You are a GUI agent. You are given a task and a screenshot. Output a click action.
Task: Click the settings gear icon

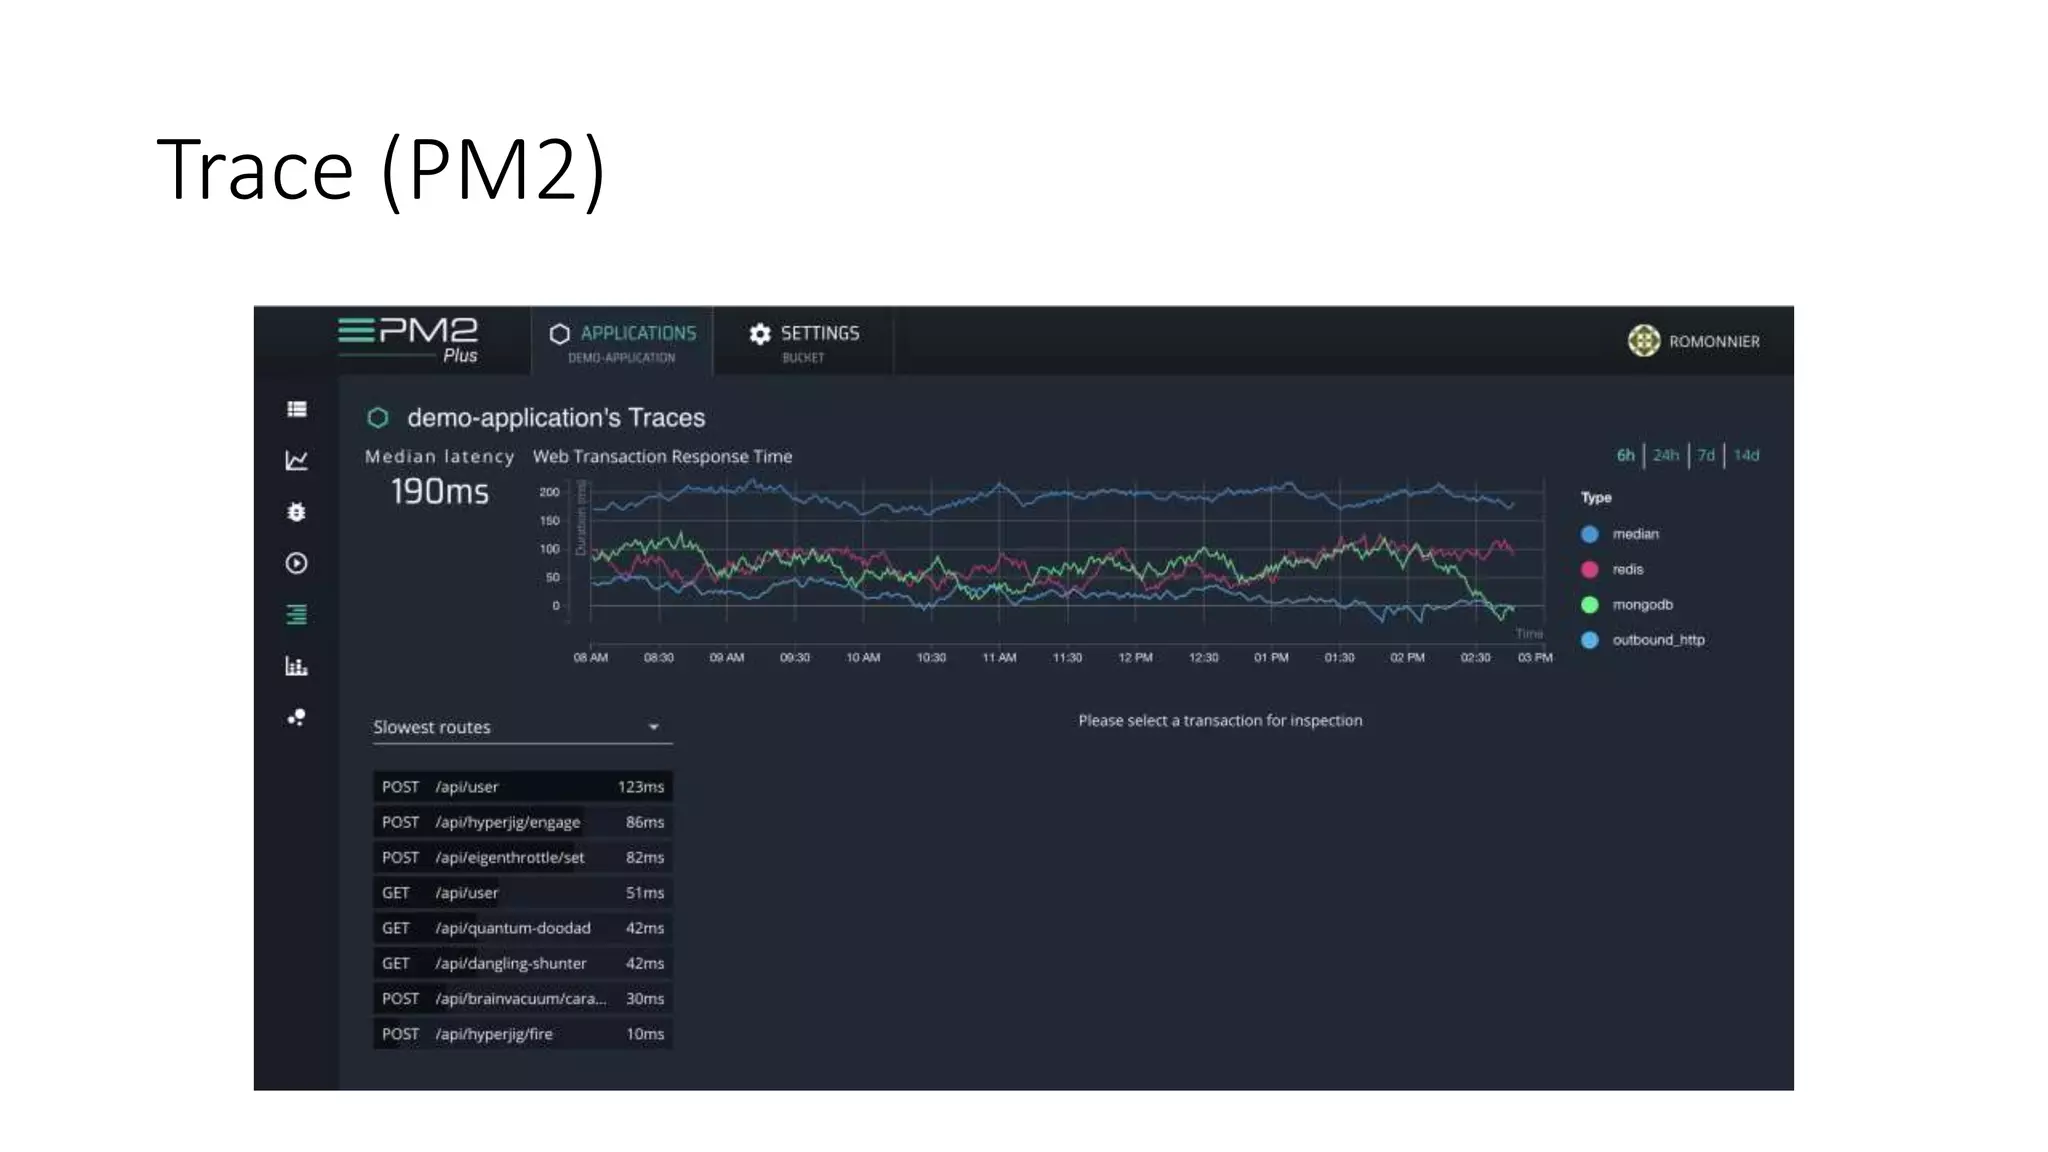pos(760,333)
